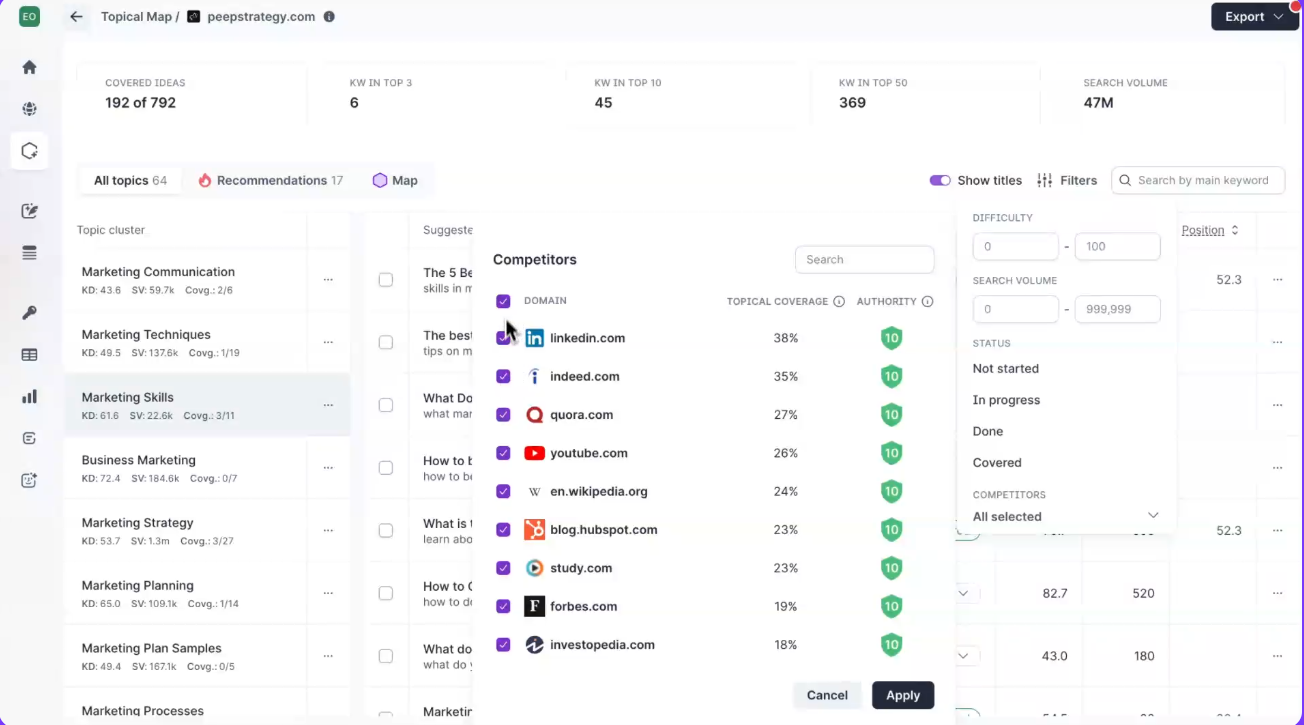This screenshot has height=725, width=1304.
Task: Click the back arrow next to Topical Map
Action: [x=76, y=16]
